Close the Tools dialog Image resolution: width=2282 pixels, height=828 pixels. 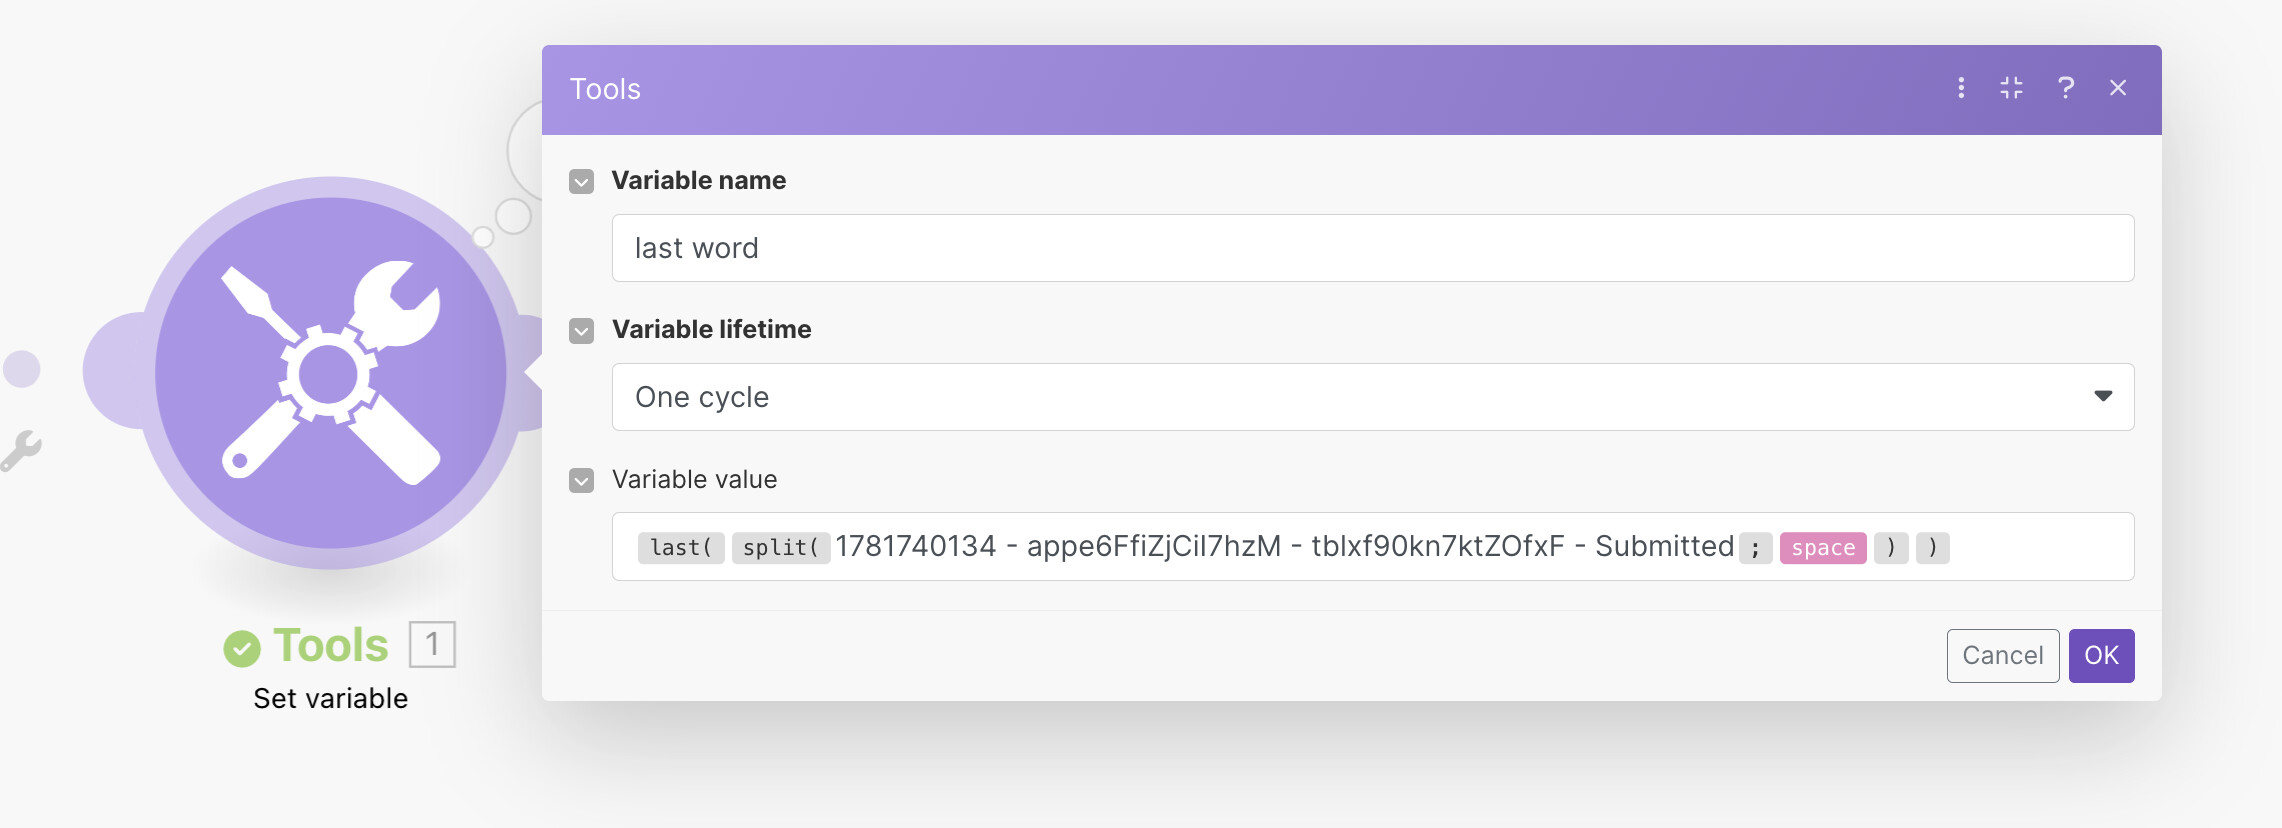click(2118, 88)
